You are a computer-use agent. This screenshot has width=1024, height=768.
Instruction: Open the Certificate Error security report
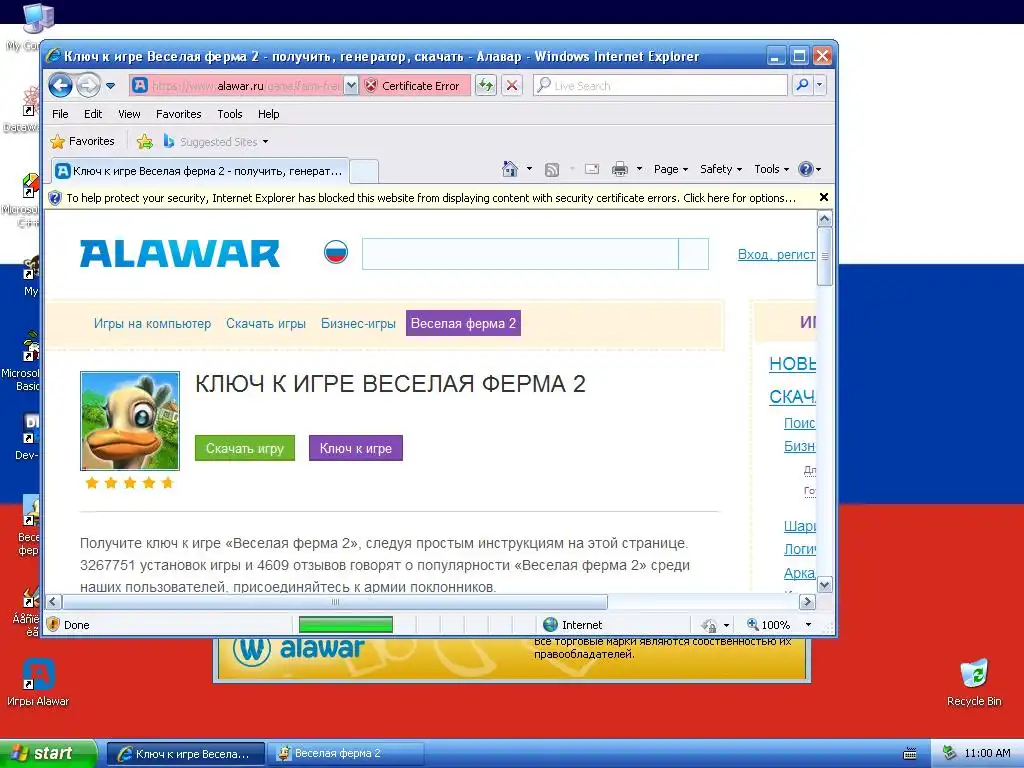[415, 86]
